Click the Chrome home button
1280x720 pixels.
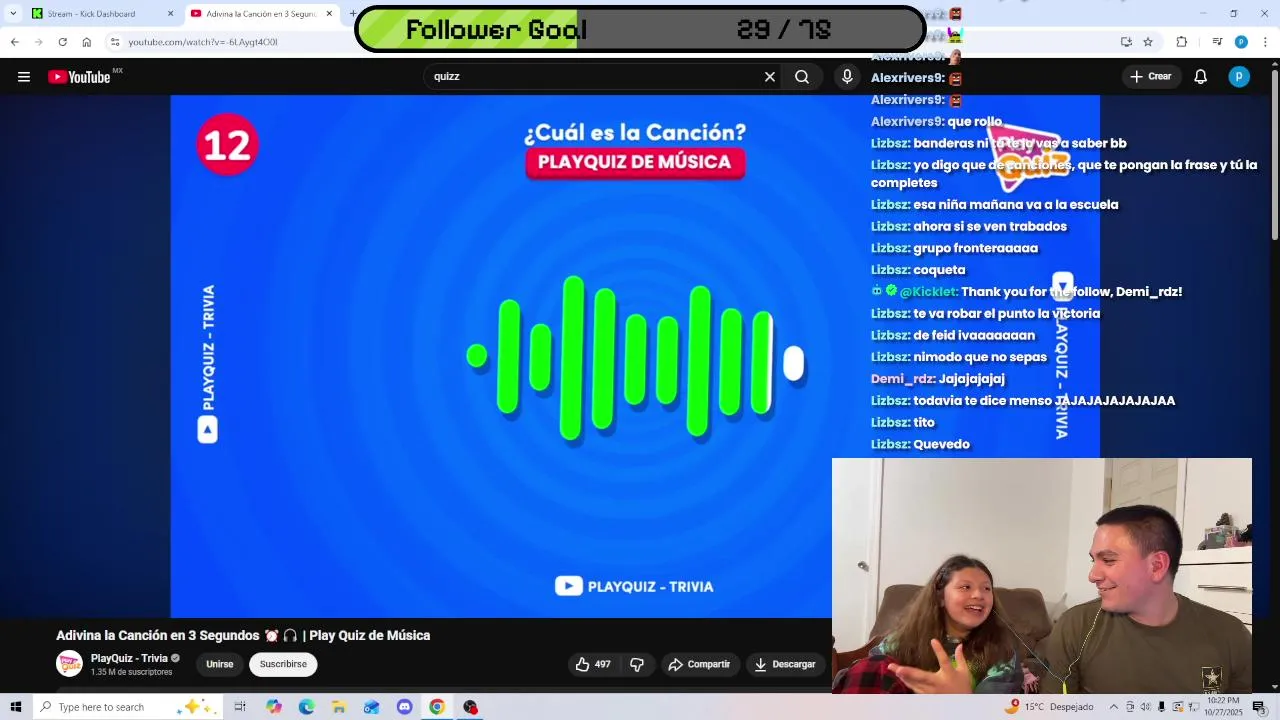tap(87, 42)
